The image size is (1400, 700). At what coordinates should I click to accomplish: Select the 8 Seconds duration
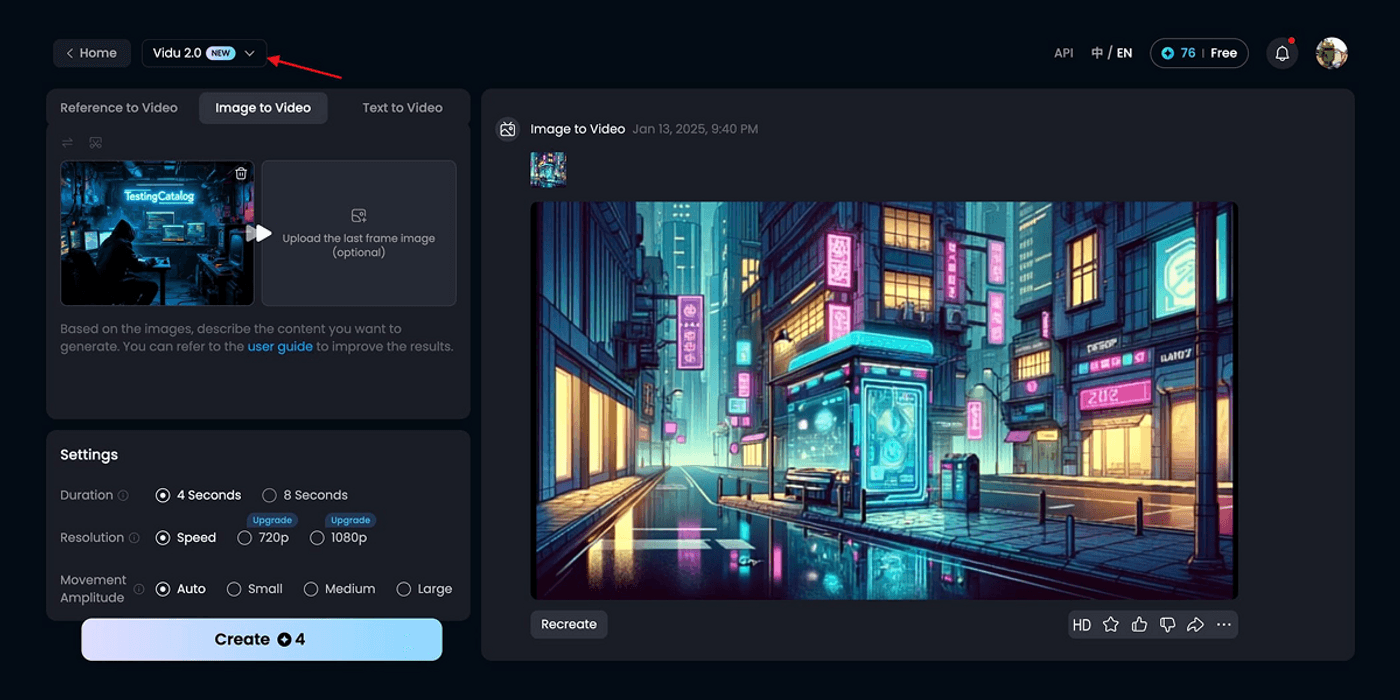pyautogui.click(x=270, y=495)
